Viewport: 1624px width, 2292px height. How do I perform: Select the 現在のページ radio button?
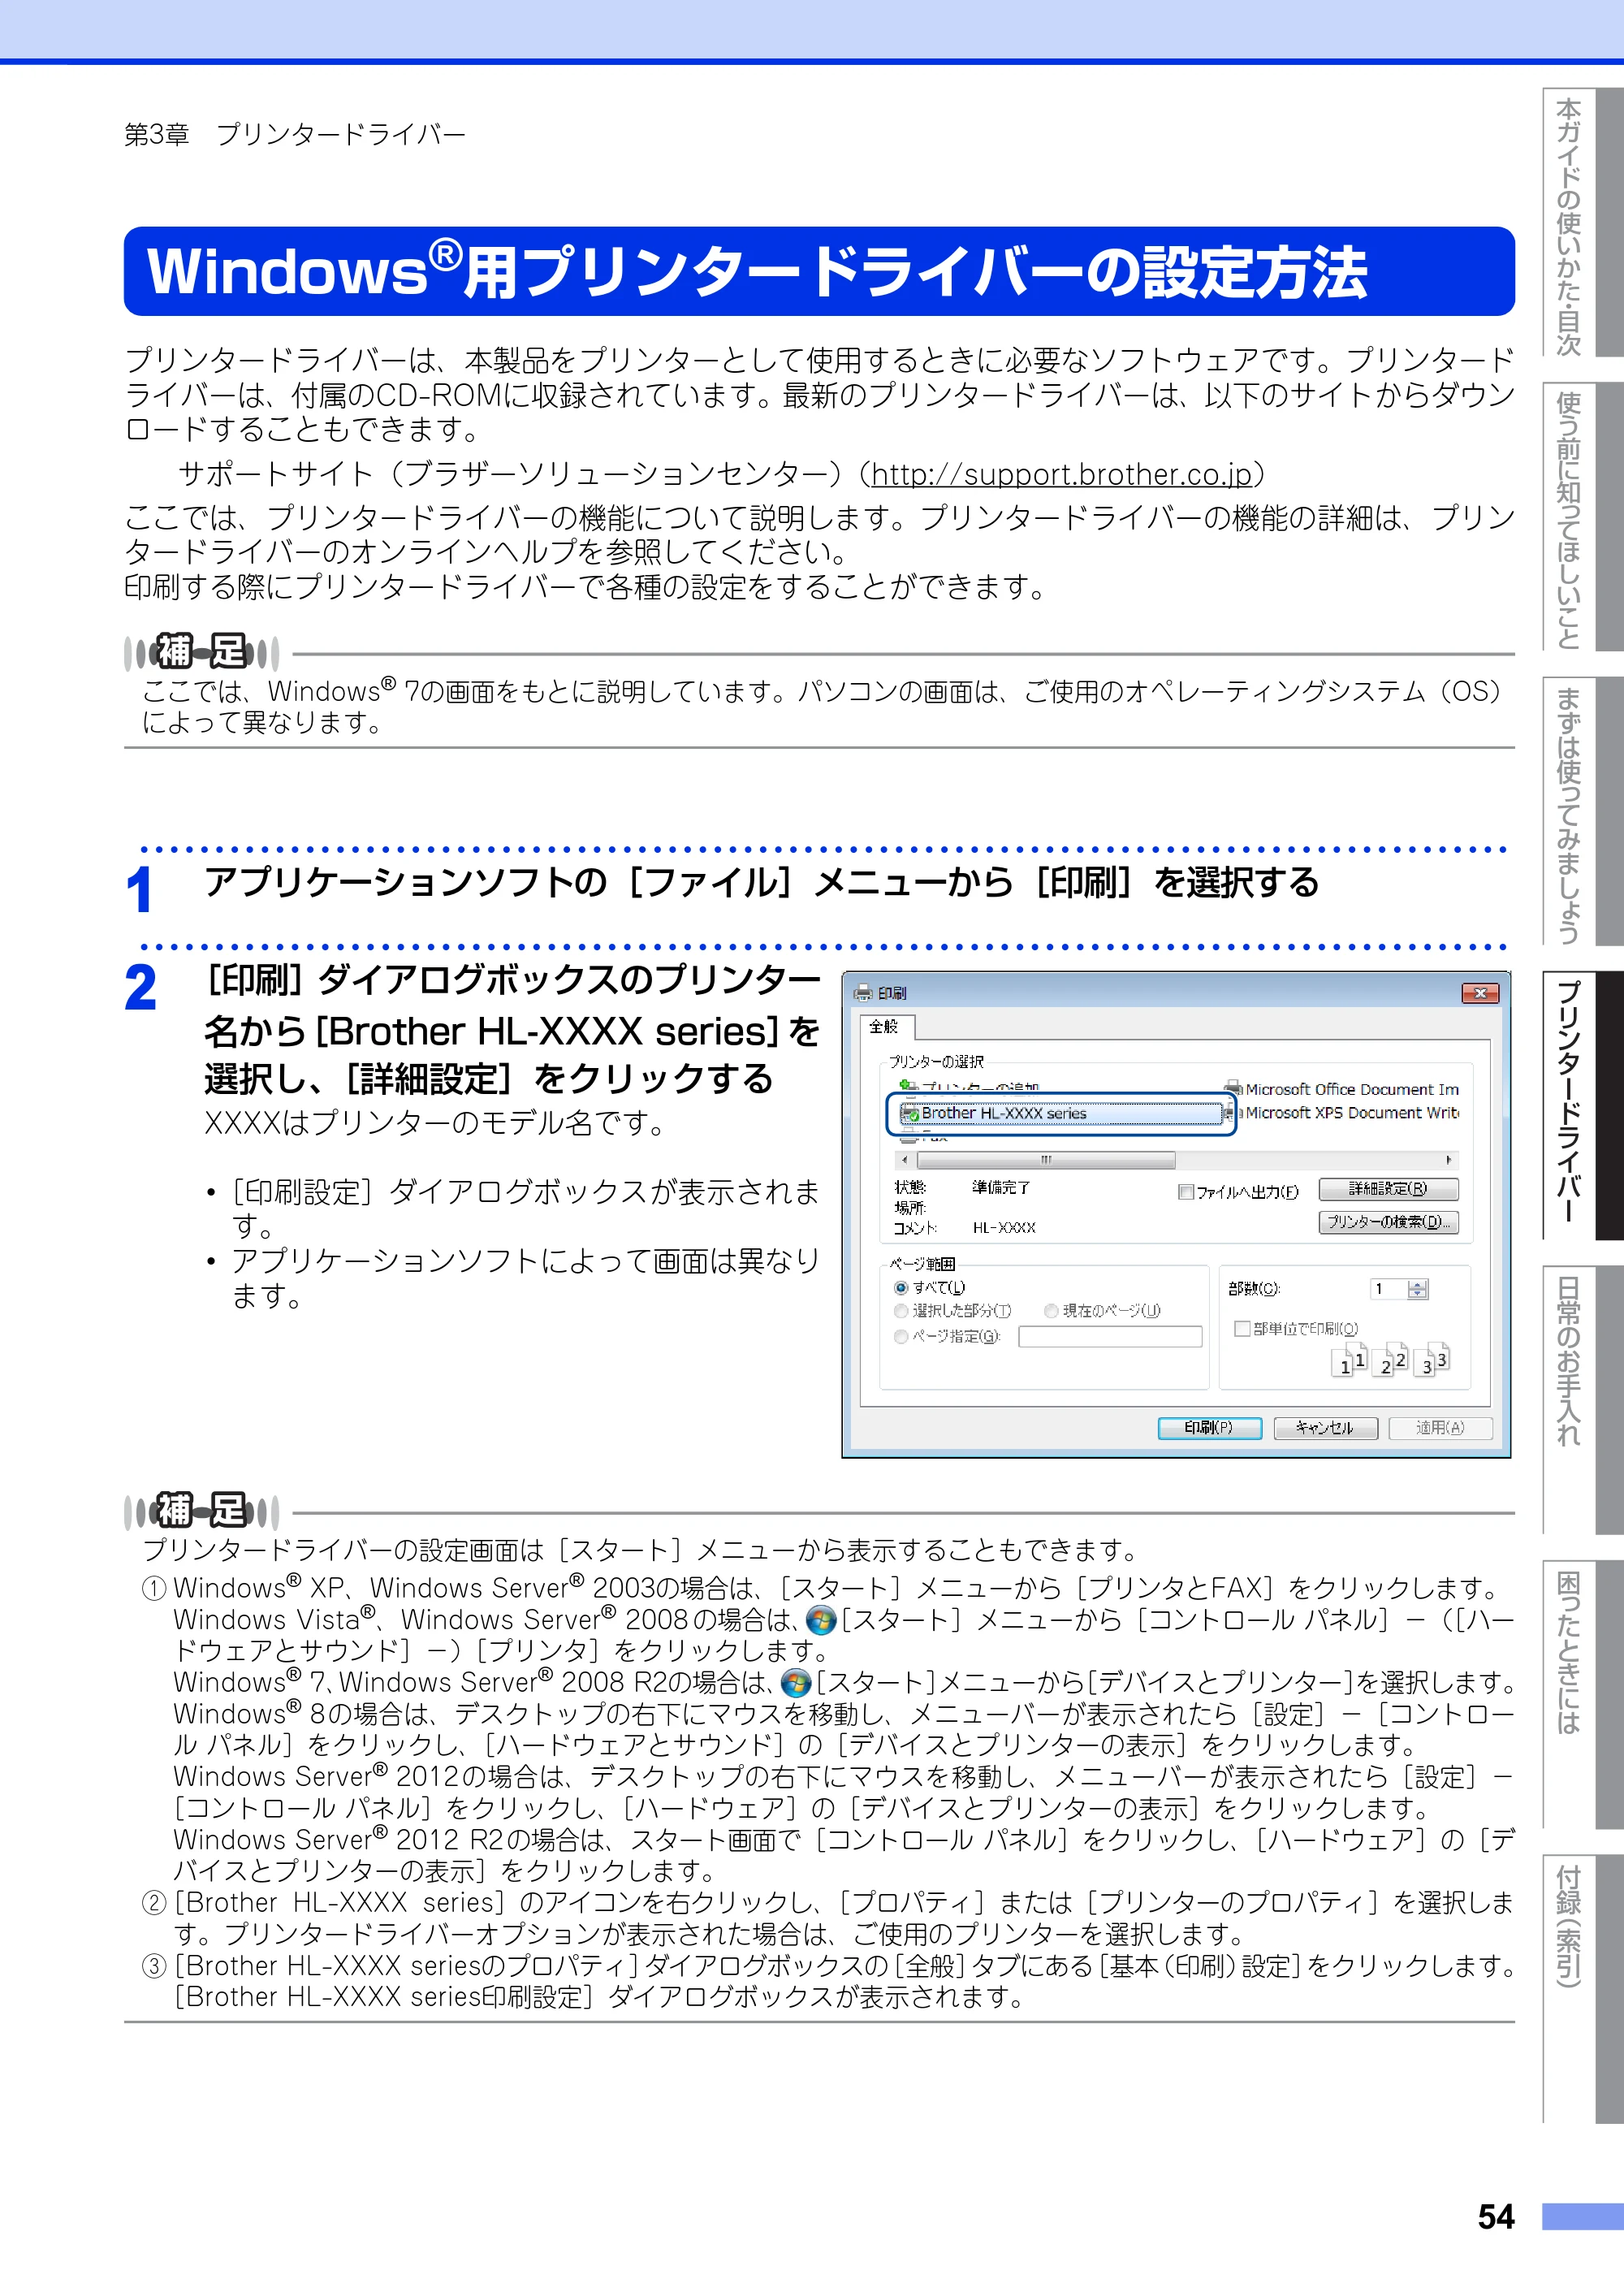point(1051,1311)
